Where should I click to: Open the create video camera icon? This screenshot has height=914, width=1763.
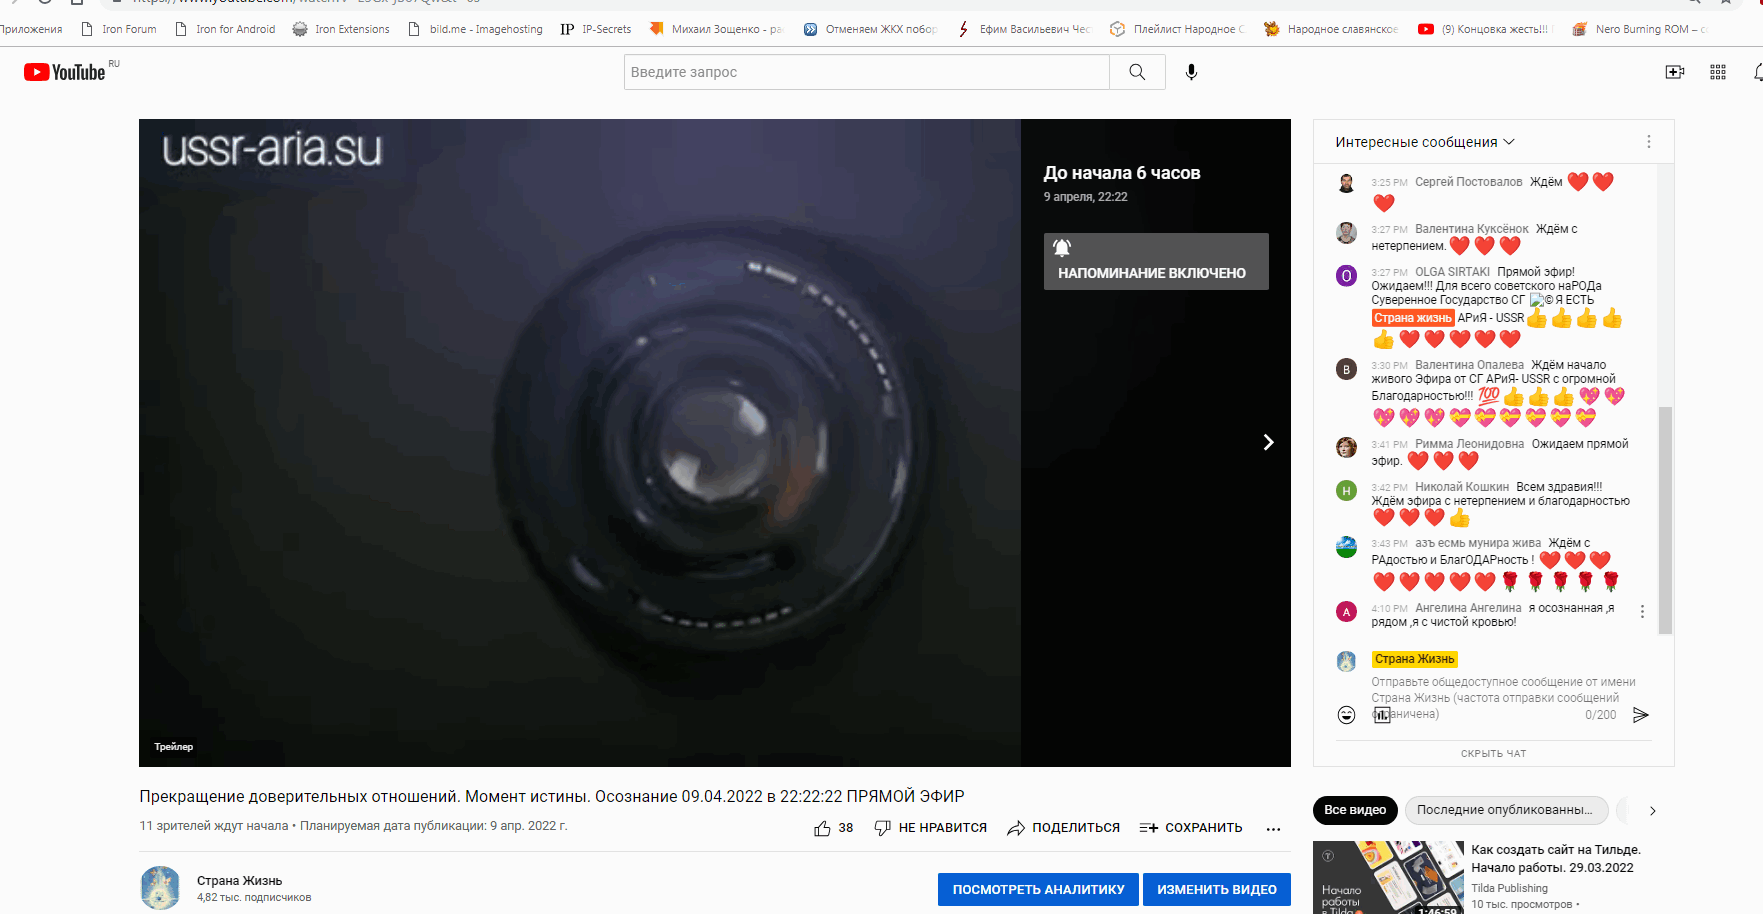(1674, 72)
